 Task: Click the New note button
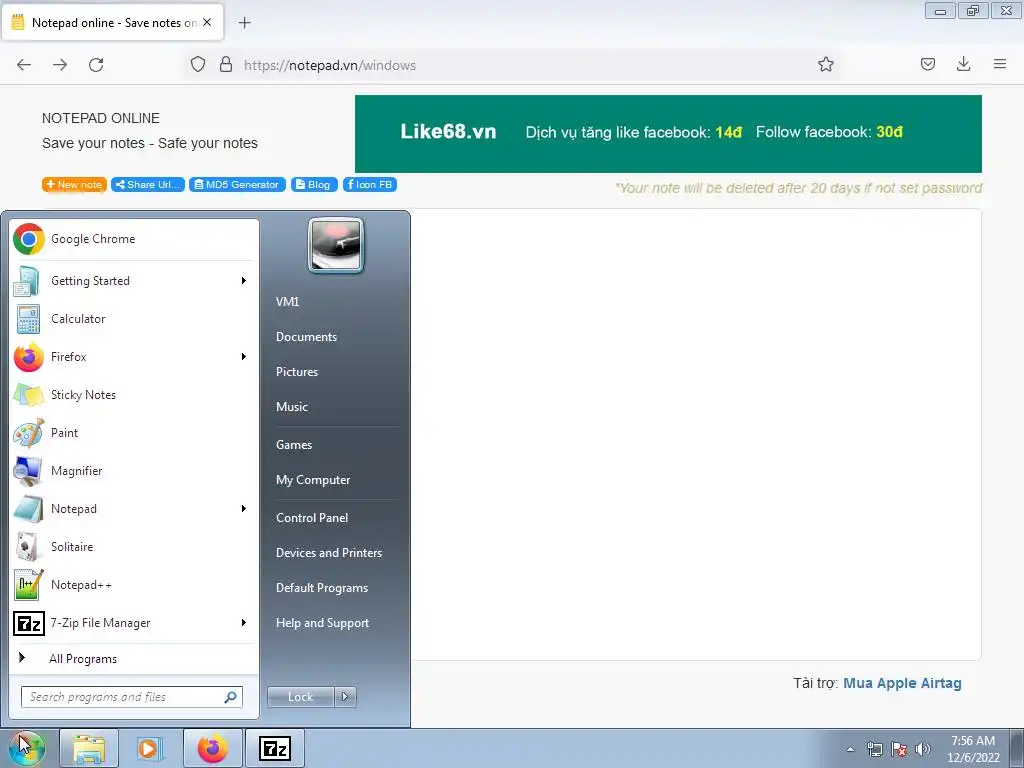pyautogui.click(x=74, y=185)
